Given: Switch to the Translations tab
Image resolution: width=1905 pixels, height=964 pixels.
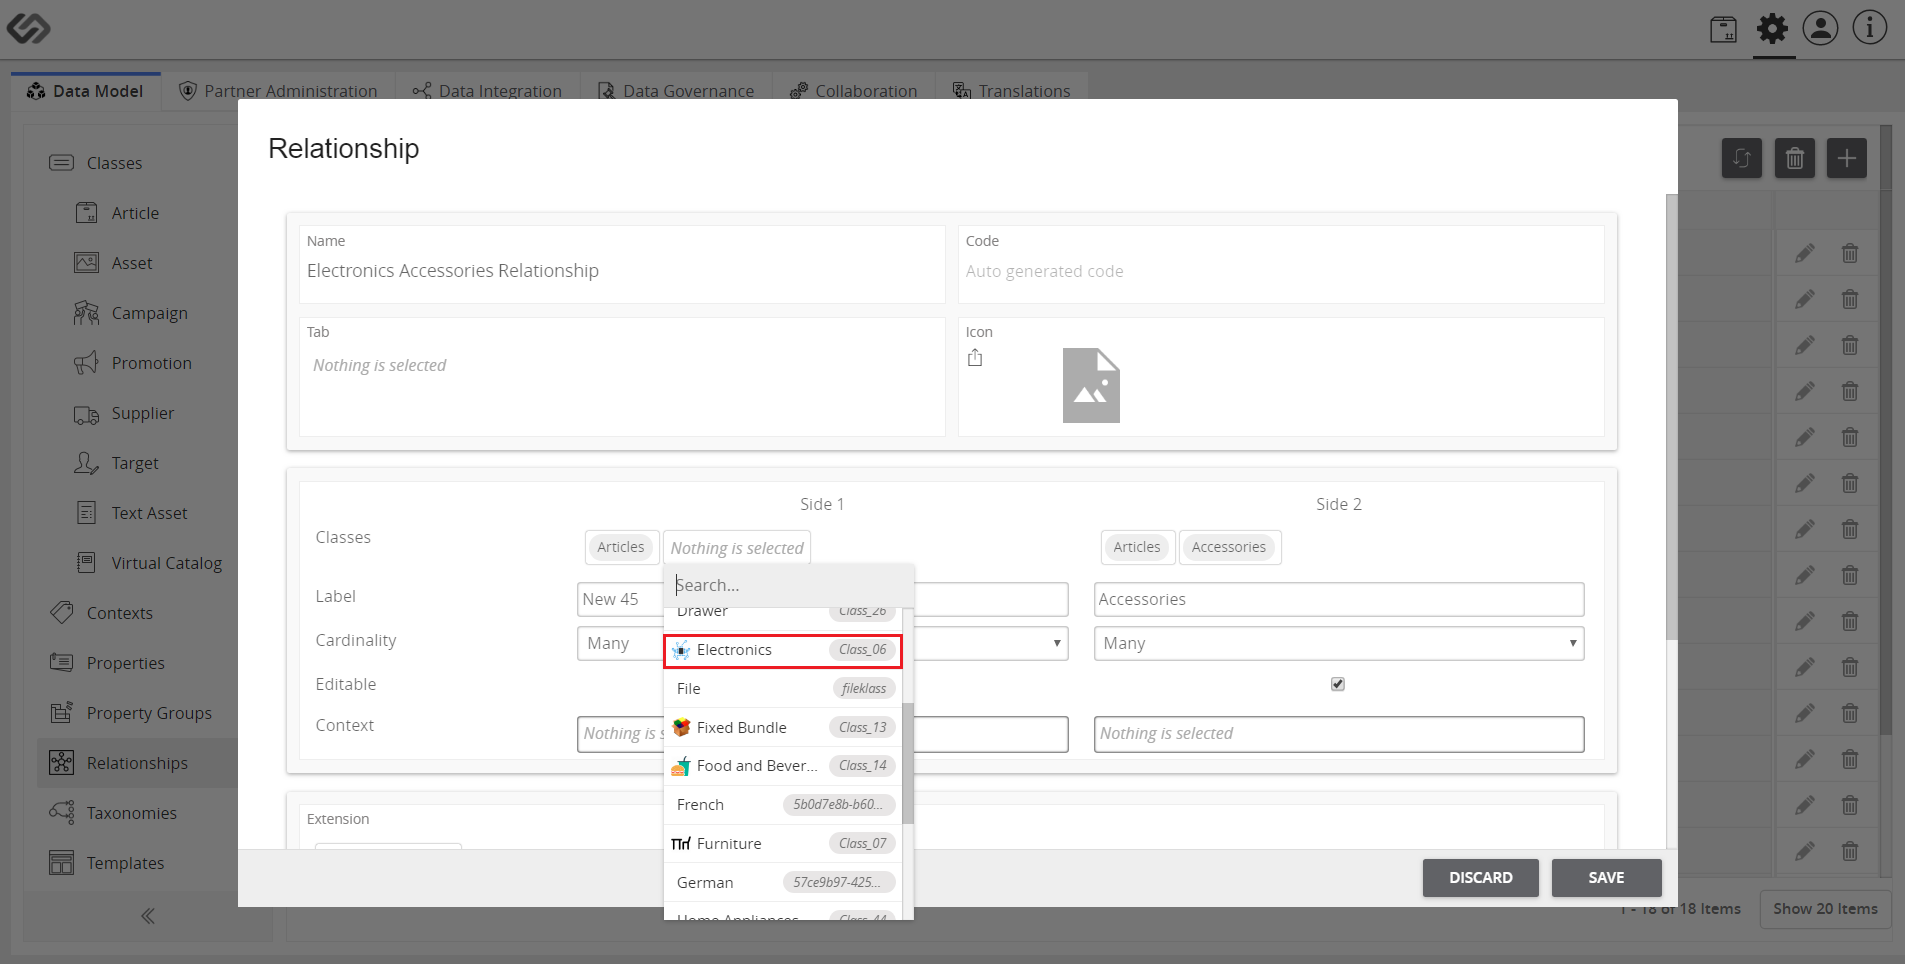Looking at the screenshot, I should (x=1011, y=90).
